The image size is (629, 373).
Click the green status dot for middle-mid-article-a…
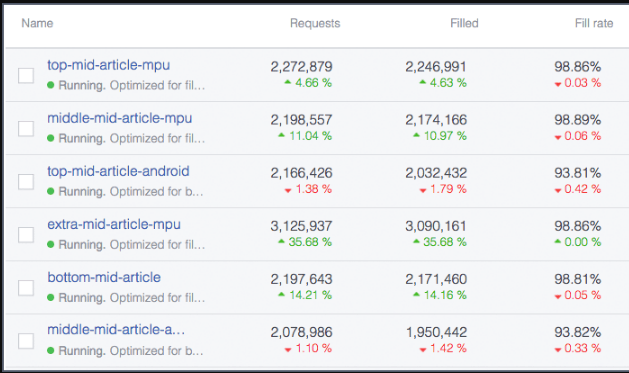[x=51, y=351]
